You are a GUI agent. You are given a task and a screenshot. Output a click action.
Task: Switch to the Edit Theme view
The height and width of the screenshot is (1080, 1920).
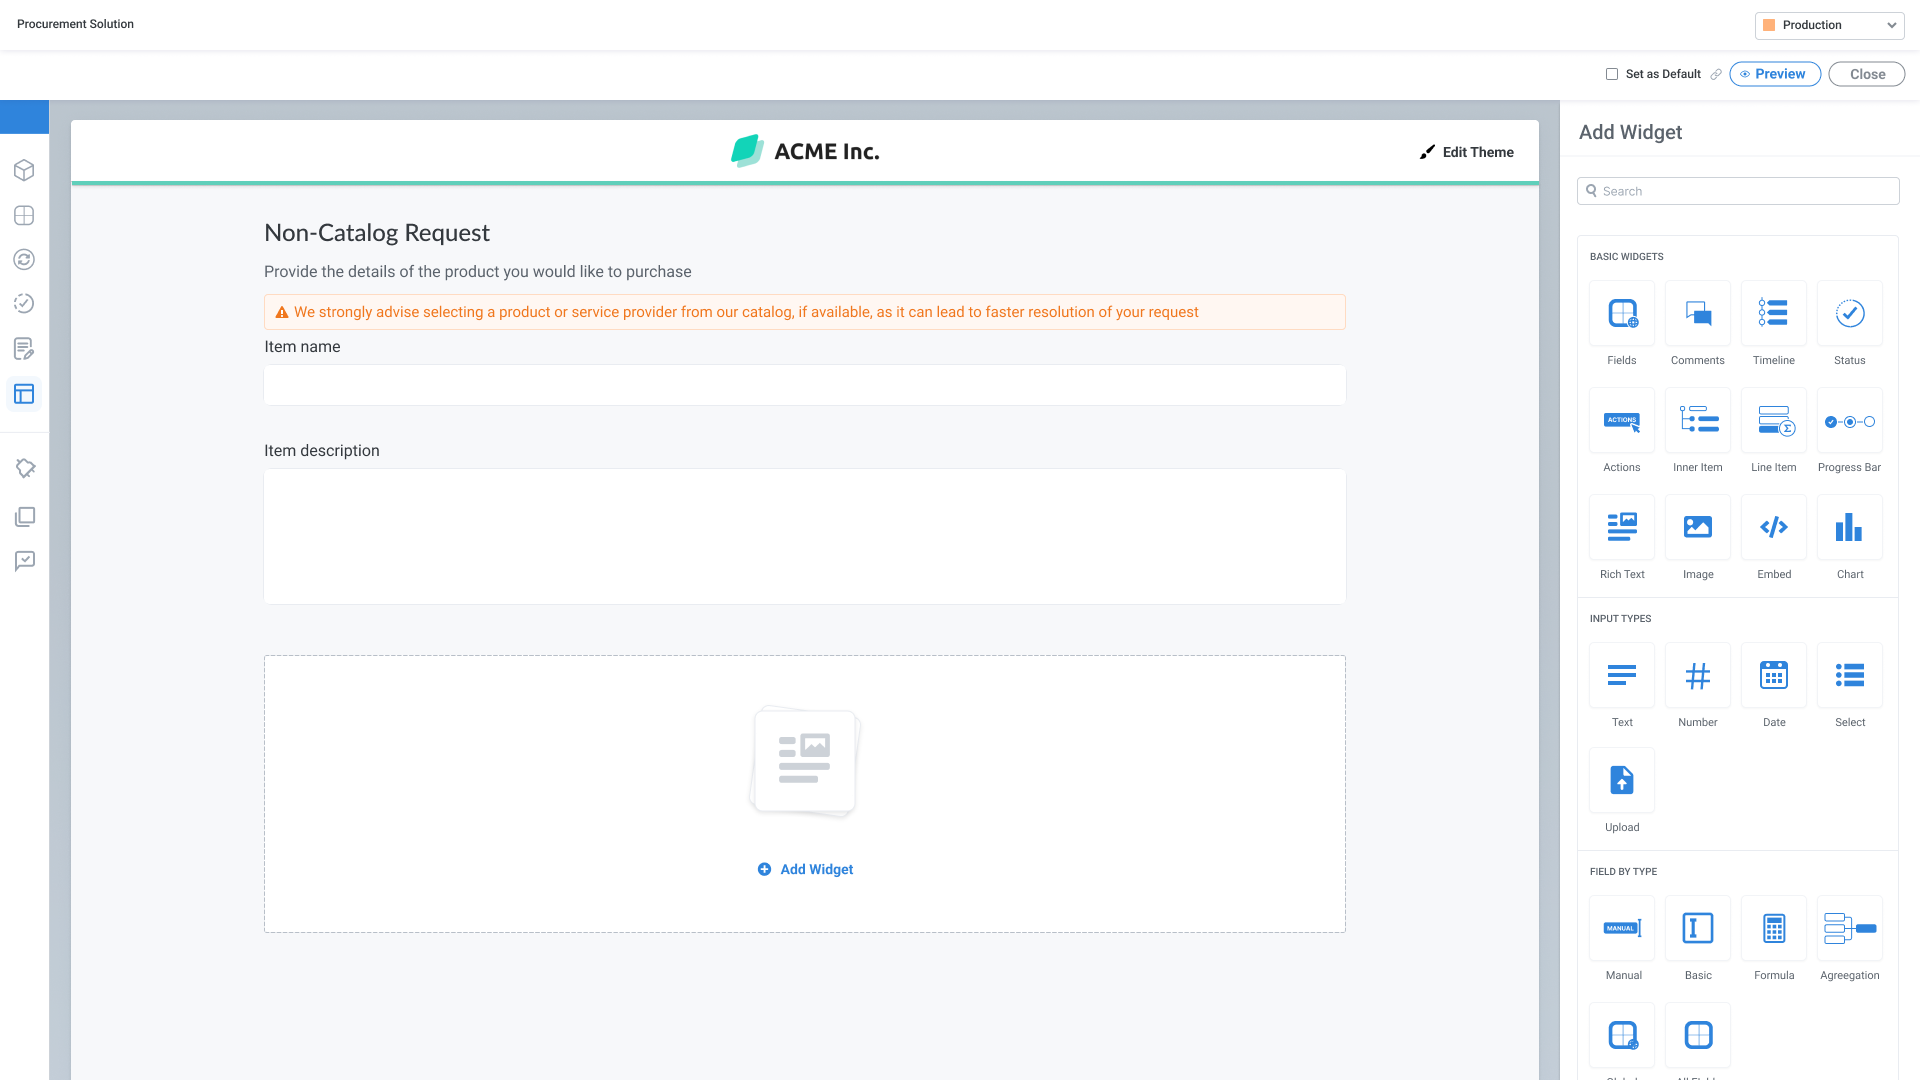pos(1467,152)
